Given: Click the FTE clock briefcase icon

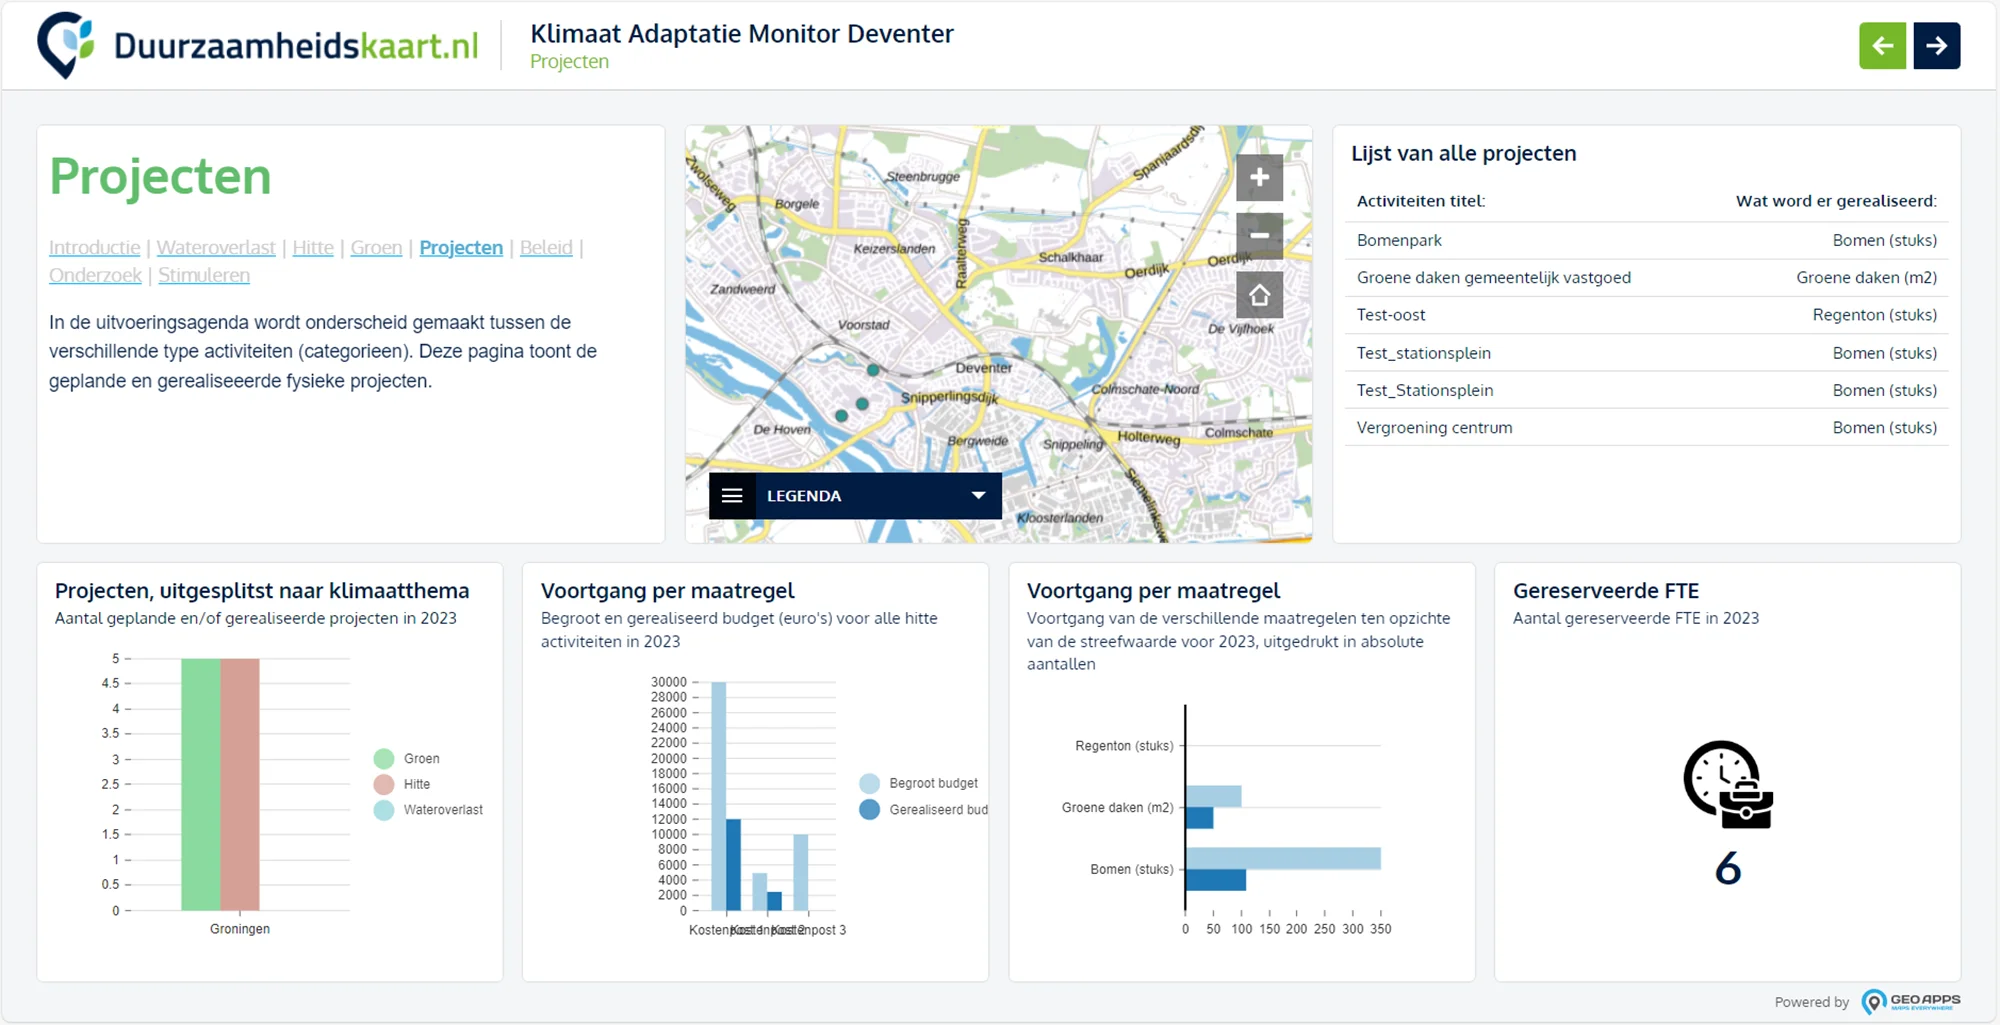Looking at the screenshot, I should [1728, 784].
